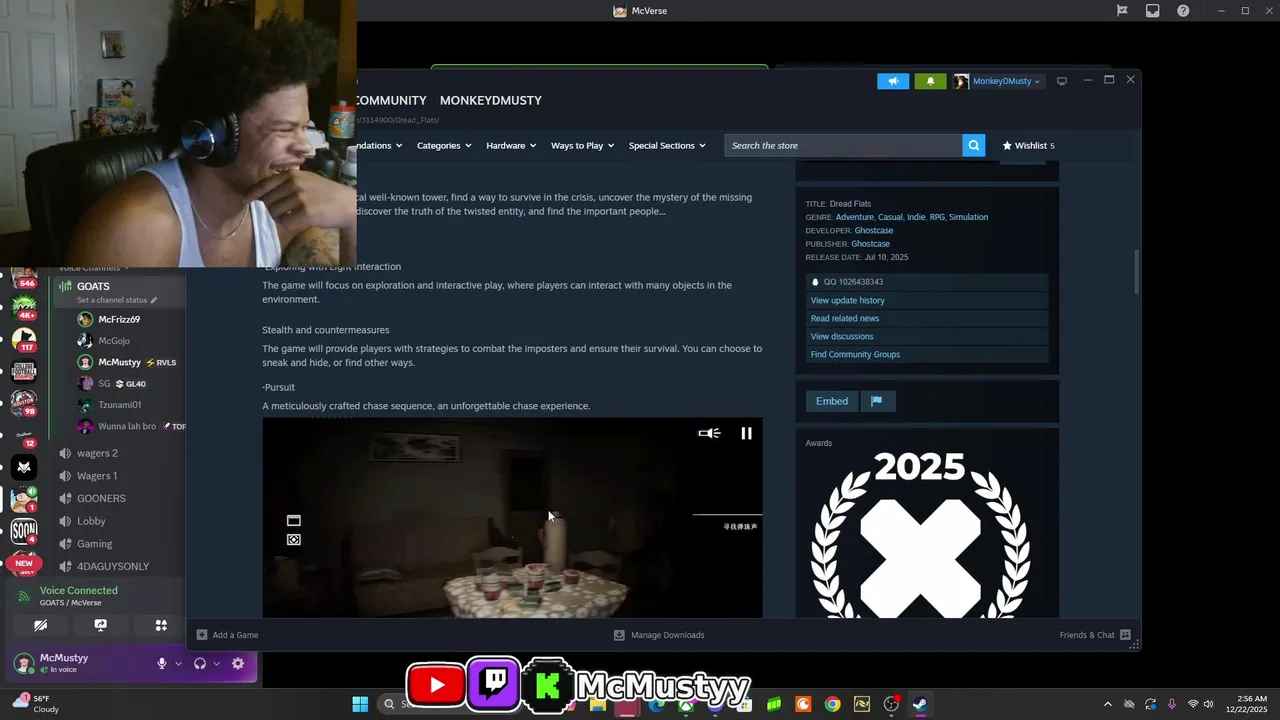The image size is (1280, 720).
Task: Open Ghostcase developer link
Action: (x=874, y=231)
